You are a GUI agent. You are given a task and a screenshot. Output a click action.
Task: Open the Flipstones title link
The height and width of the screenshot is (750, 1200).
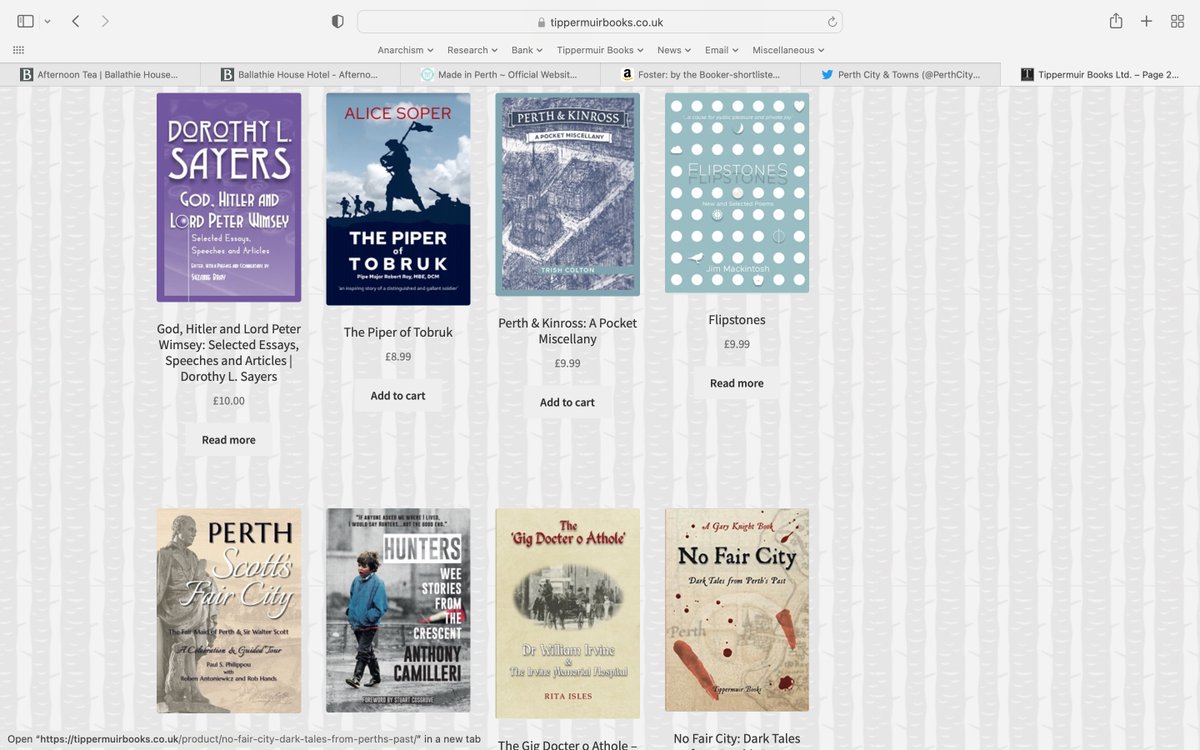coord(737,320)
